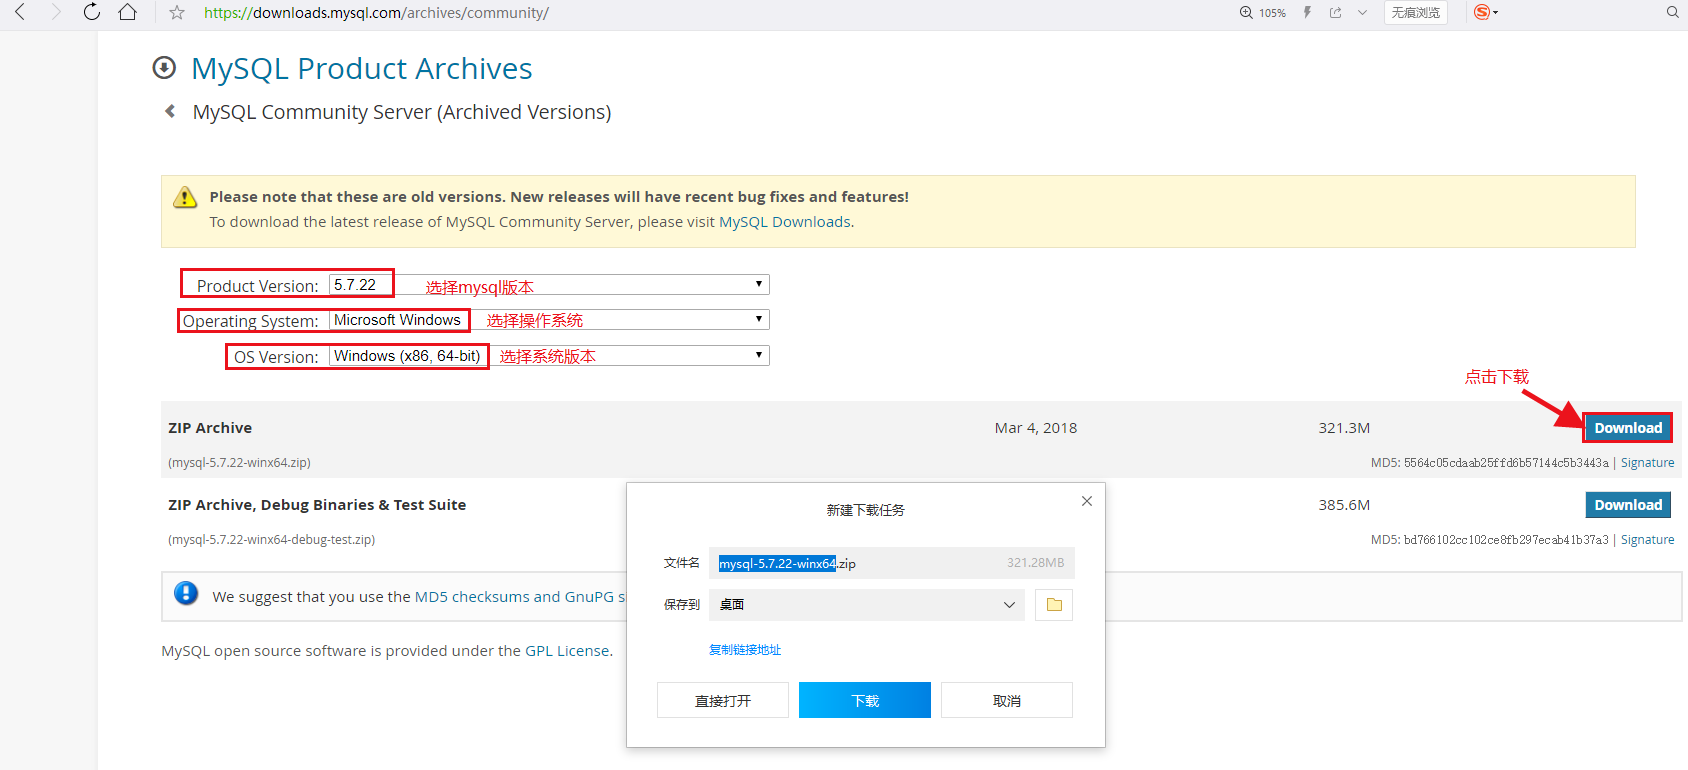Screen dimensions: 1688x770
Task: Click the 321.3M size text
Action: coord(1344,428)
